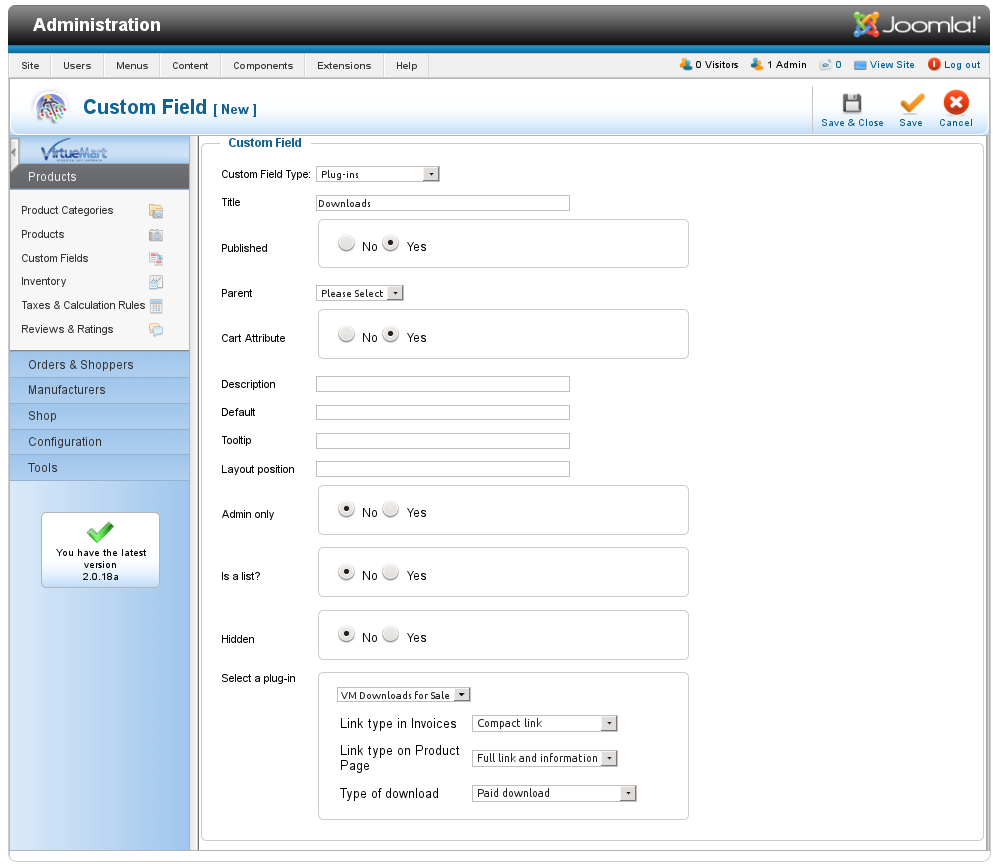Open the Components menu
The height and width of the screenshot is (867, 993).
click(x=263, y=66)
